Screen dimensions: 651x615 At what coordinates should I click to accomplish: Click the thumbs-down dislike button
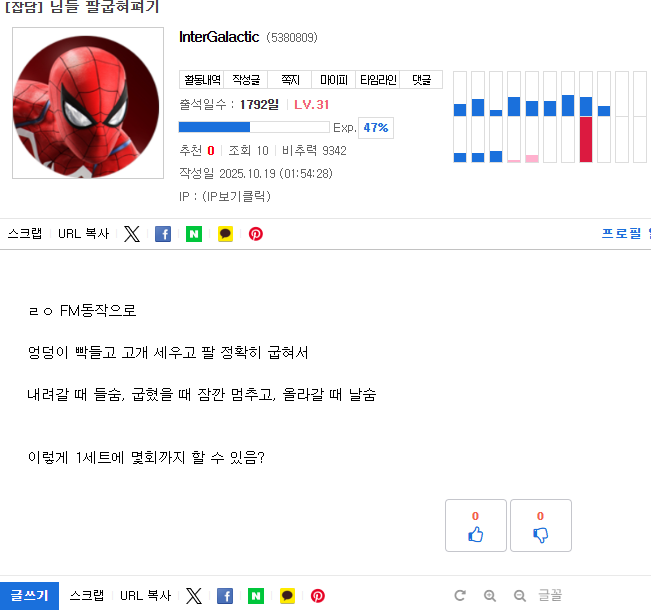click(x=541, y=526)
